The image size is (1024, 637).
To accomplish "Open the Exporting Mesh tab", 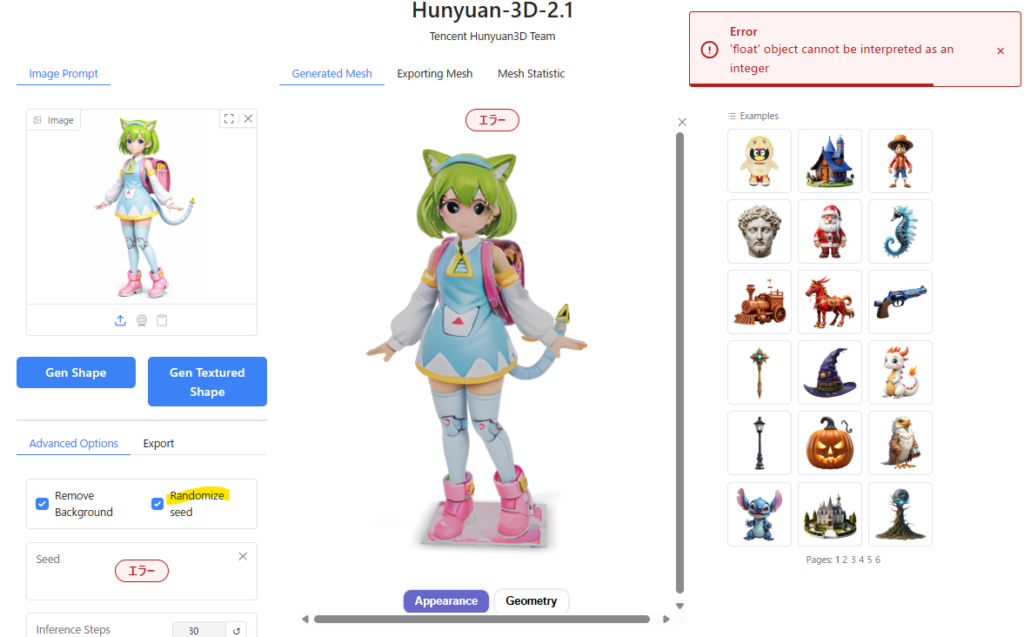I will click(x=434, y=74).
